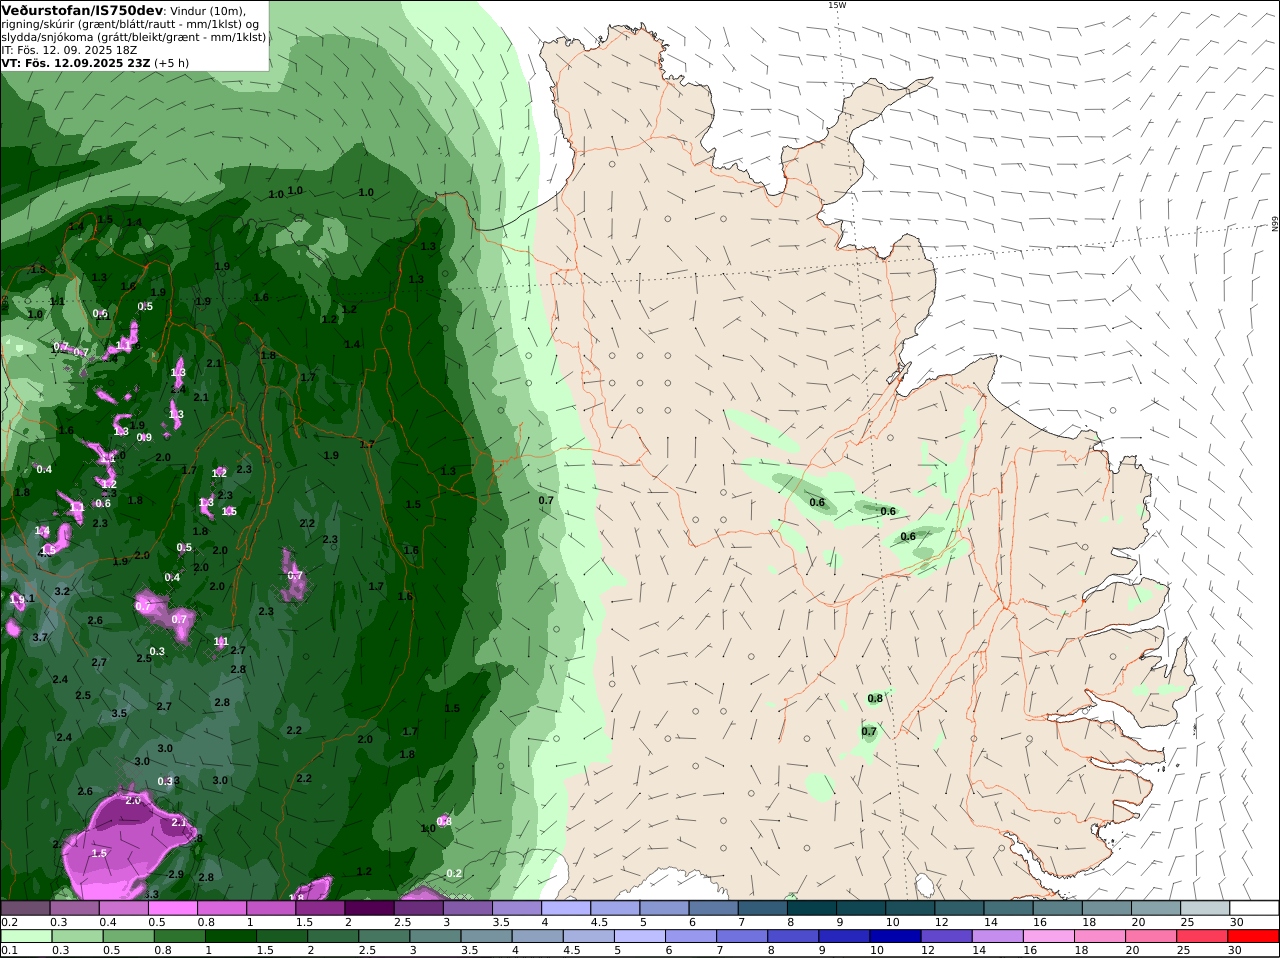Pick the white swatch above 30 in top row
This screenshot has width=1280, height=958.
pyautogui.click(x=1254, y=908)
